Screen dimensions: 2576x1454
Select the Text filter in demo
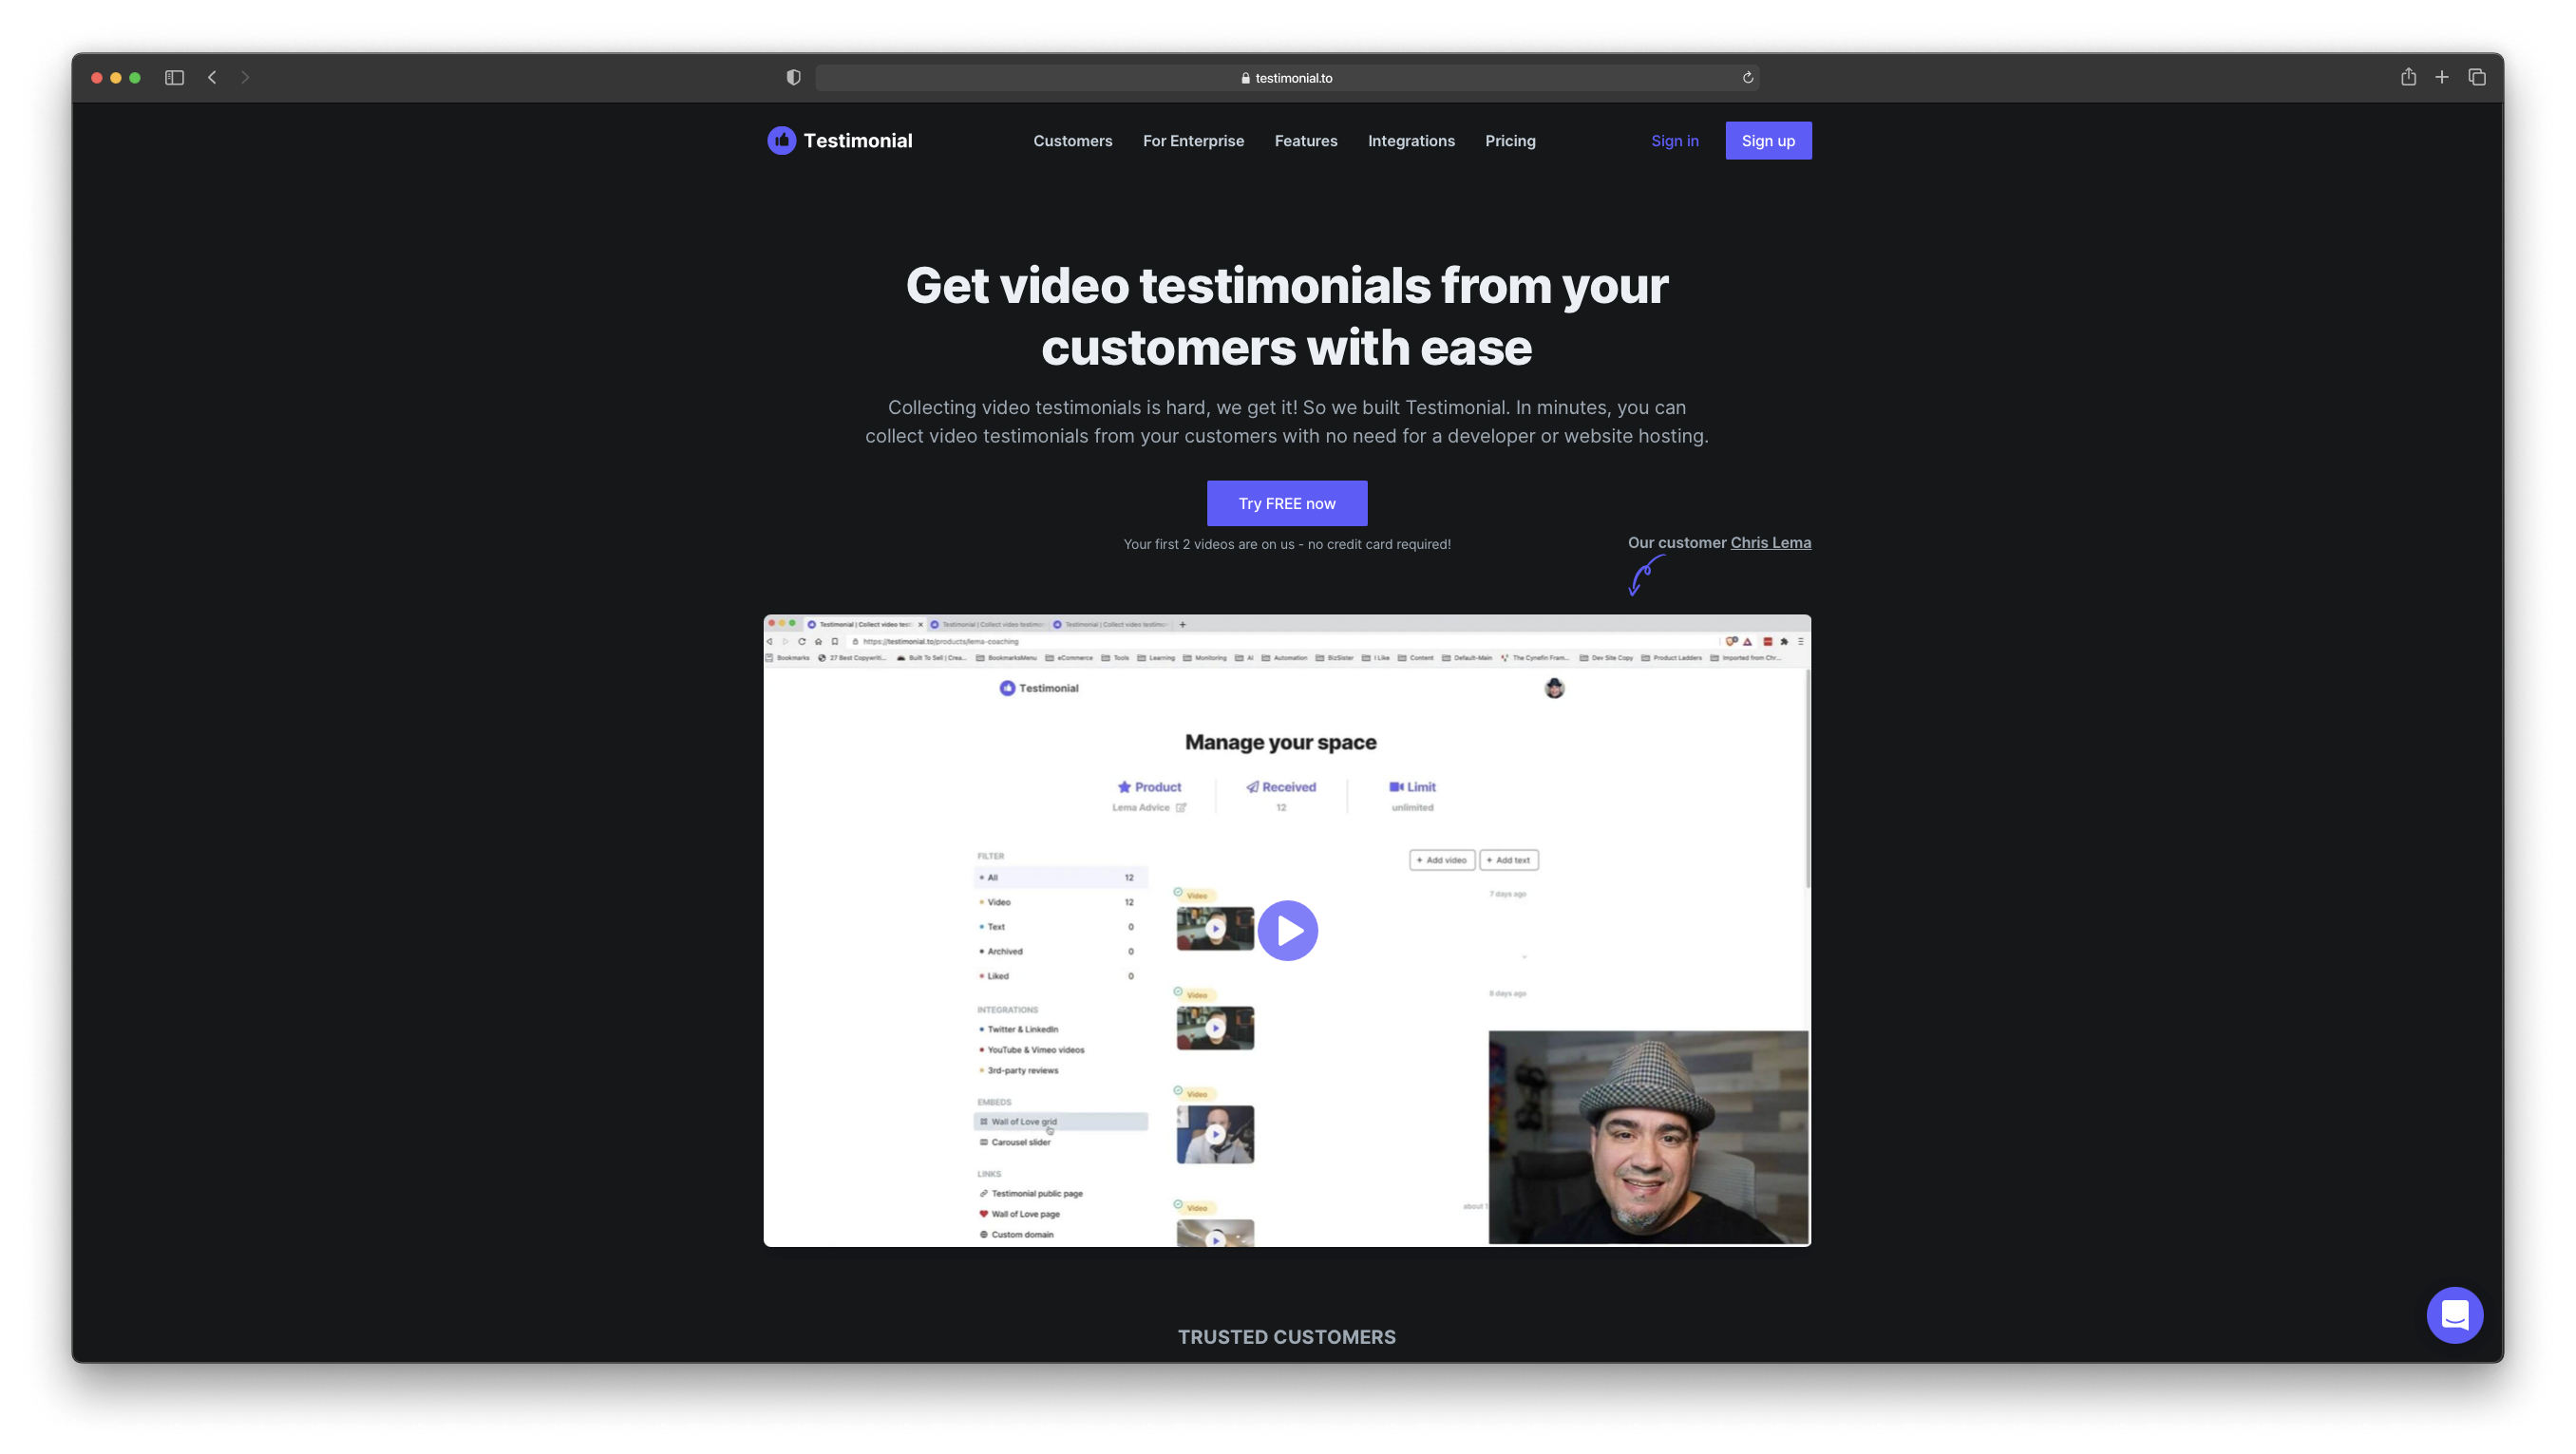pos(1060,927)
